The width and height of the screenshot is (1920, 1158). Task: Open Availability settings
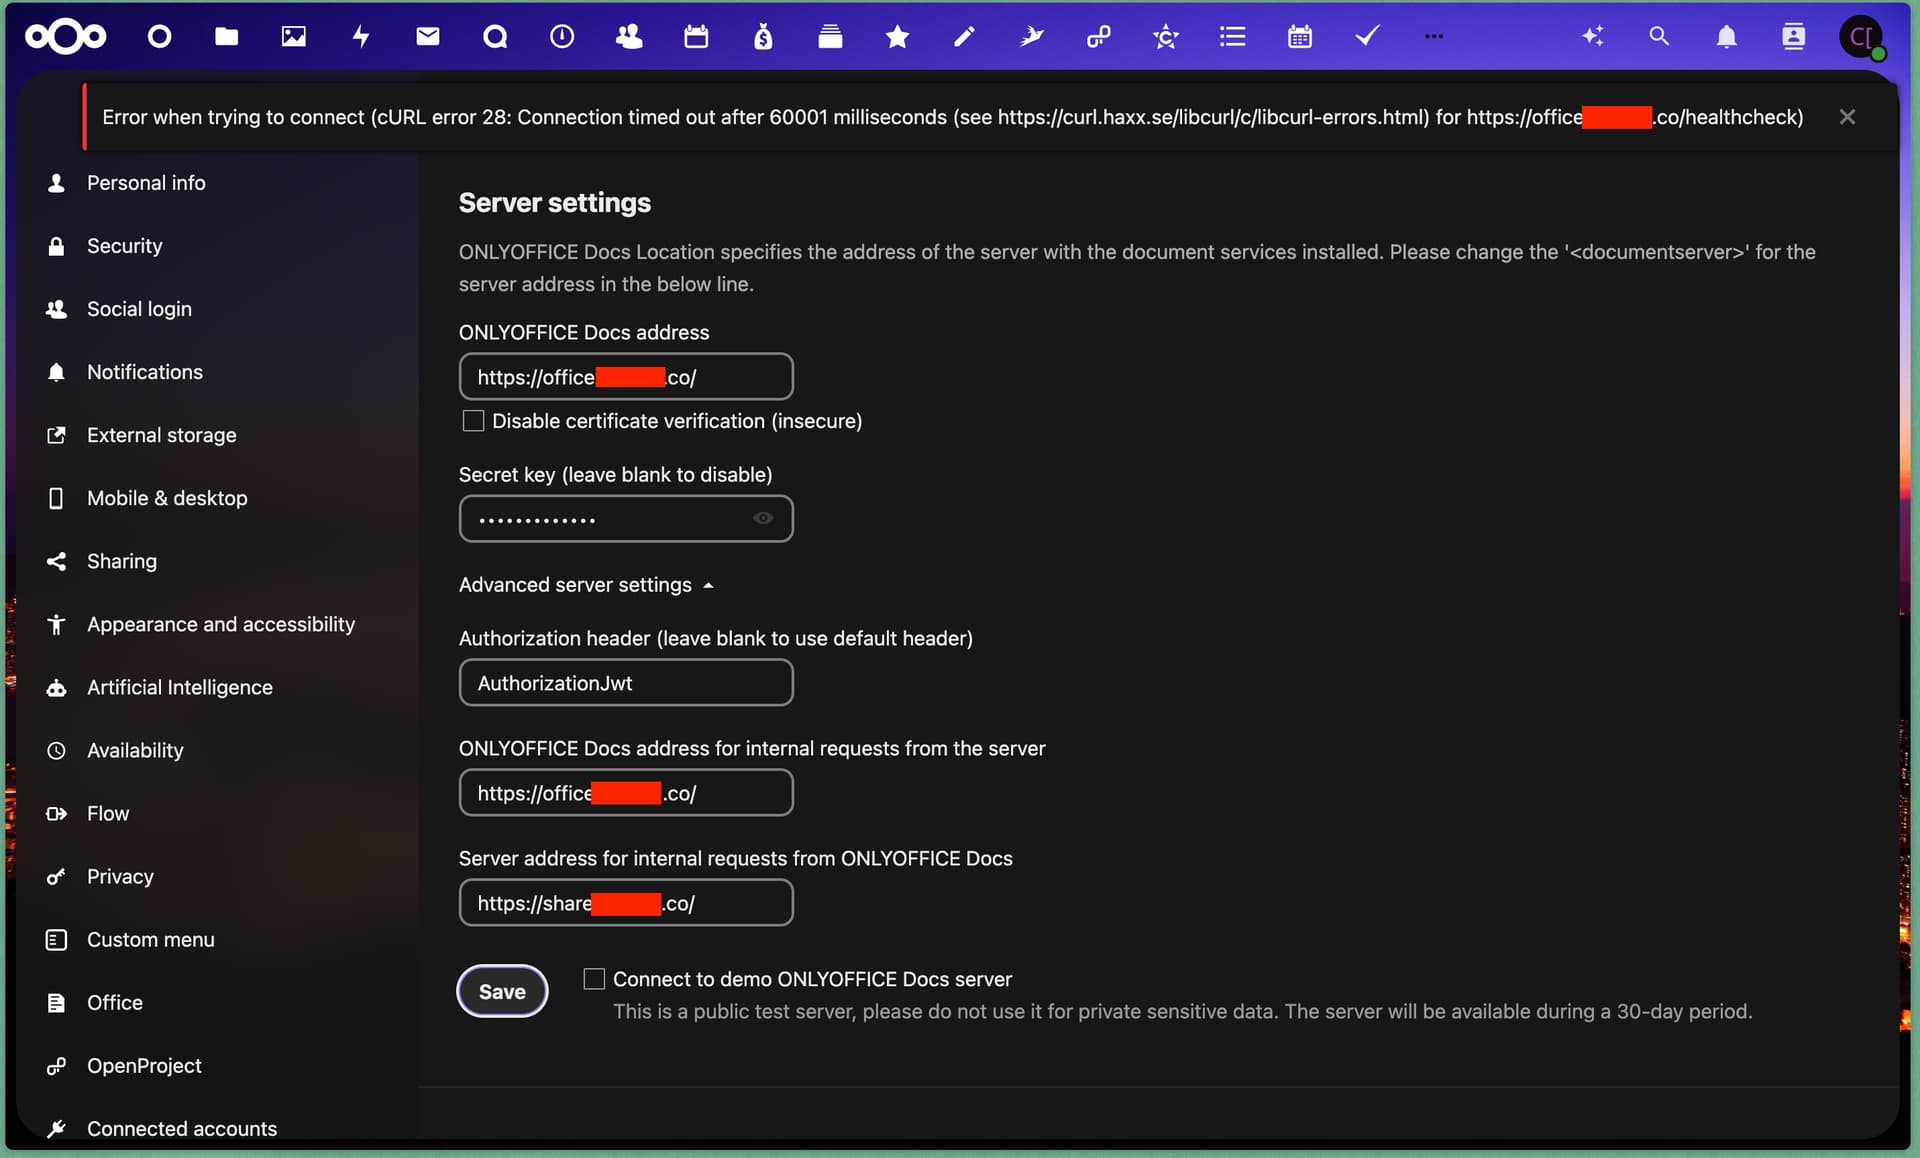click(x=135, y=750)
